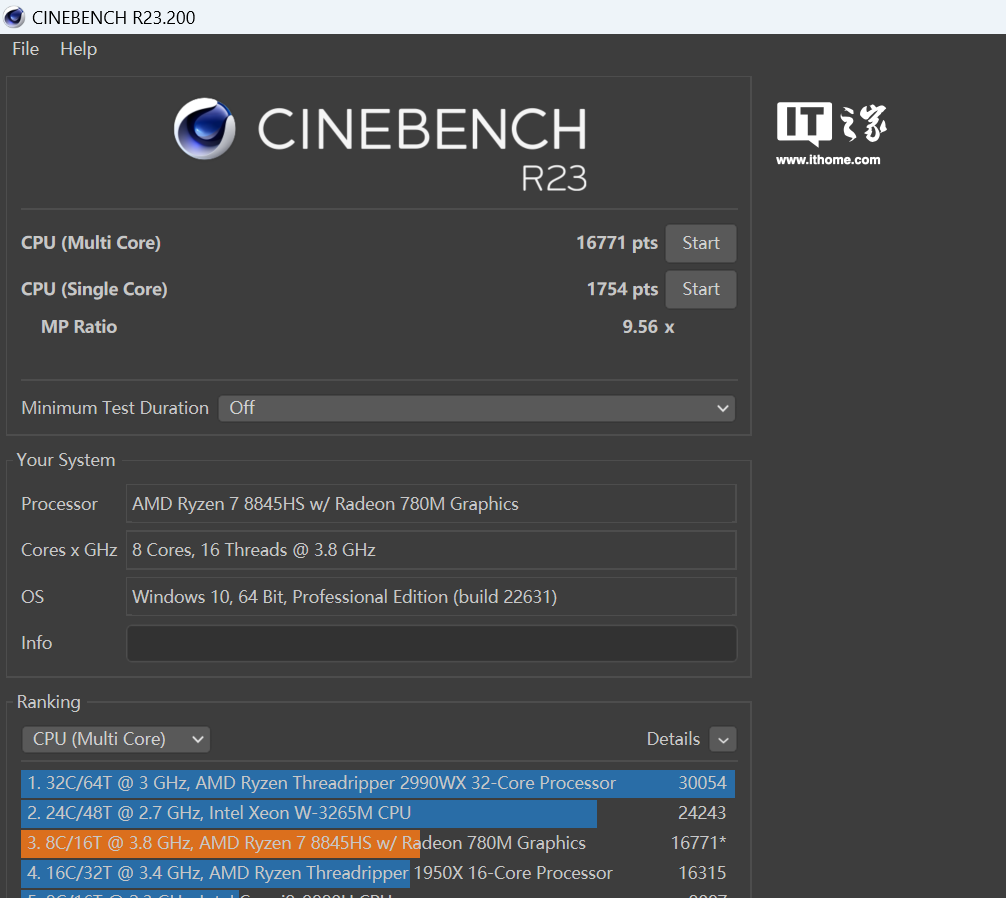Start the CPU Single Core test
This screenshot has width=1006, height=898.
(700, 289)
